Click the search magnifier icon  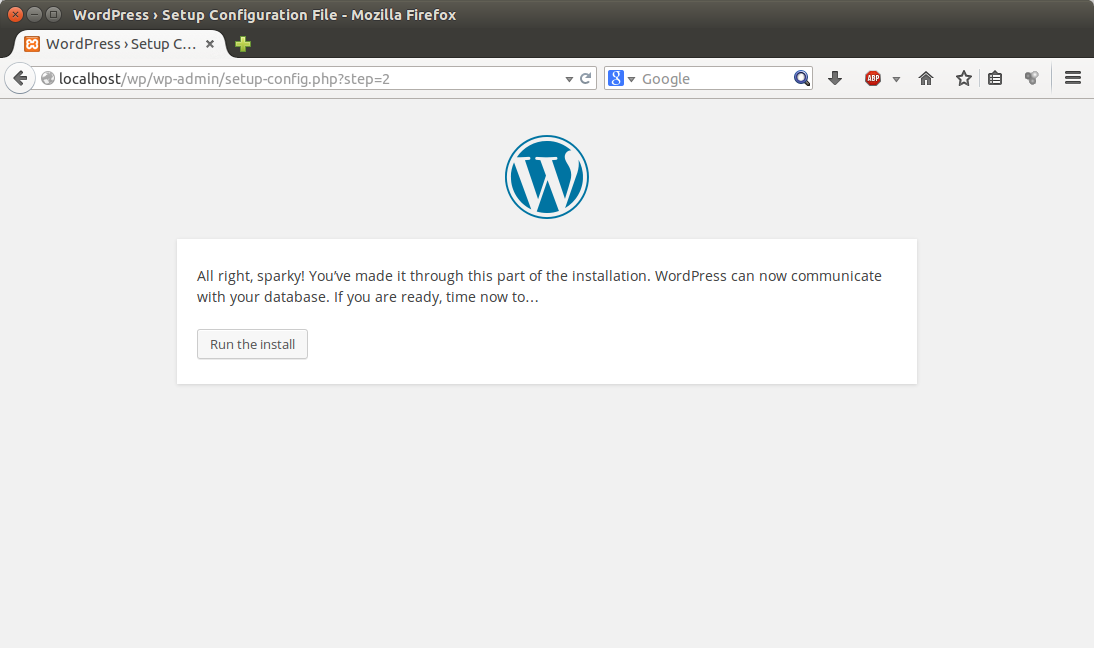coord(802,78)
